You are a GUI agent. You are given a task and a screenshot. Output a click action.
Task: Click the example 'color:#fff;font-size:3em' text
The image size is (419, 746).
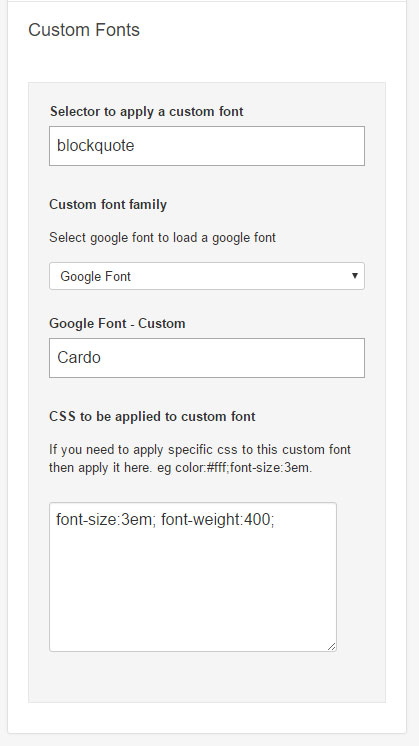(x=243, y=468)
